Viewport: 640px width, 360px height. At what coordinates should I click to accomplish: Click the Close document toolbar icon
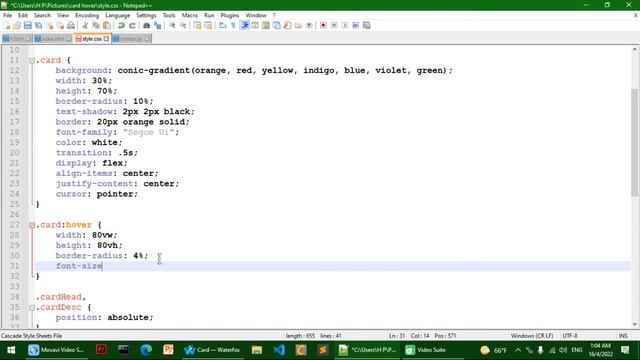pyautogui.click(x=49, y=25)
